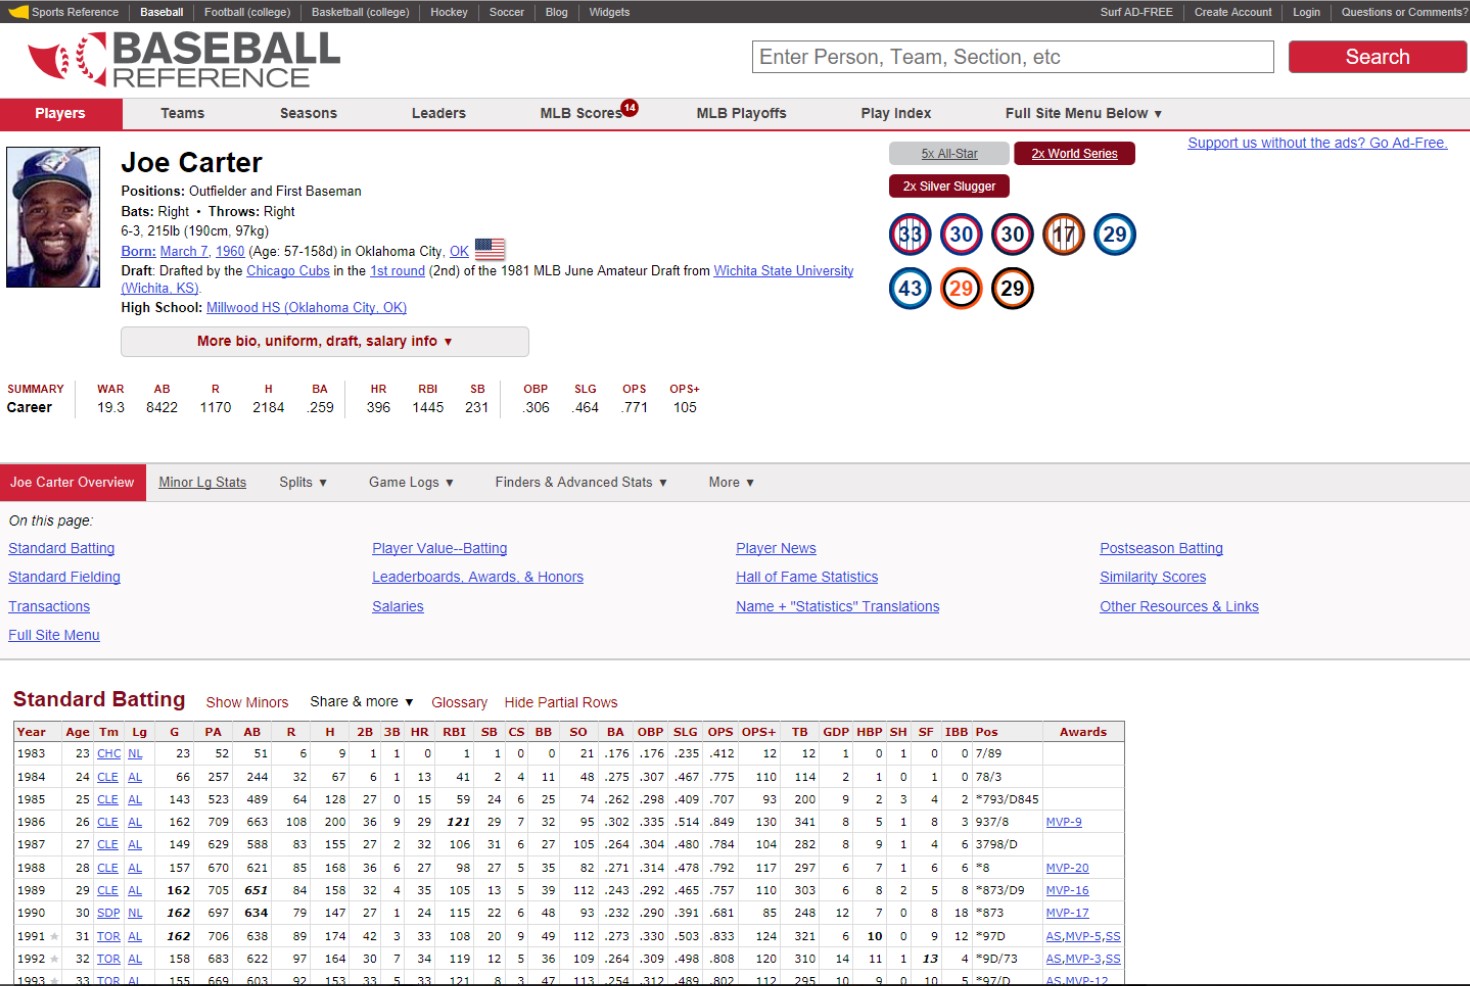
Task: Click the star icon in the 1991 row
Action: click(54, 937)
